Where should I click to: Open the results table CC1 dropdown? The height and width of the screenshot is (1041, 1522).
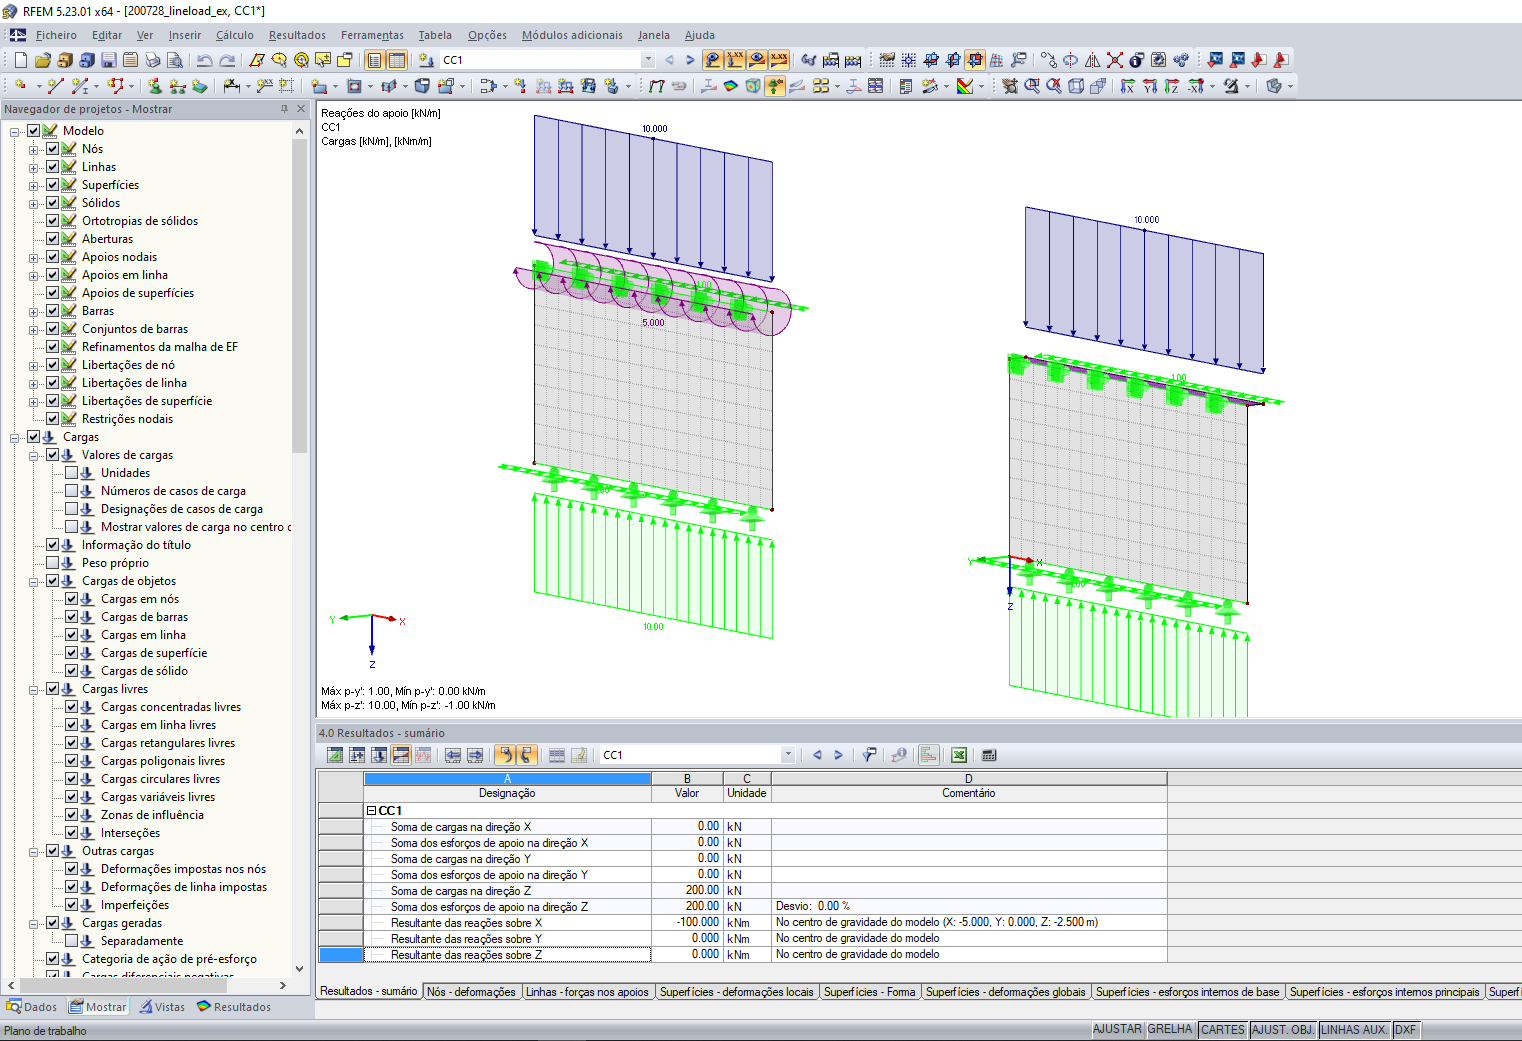pos(788,755)
